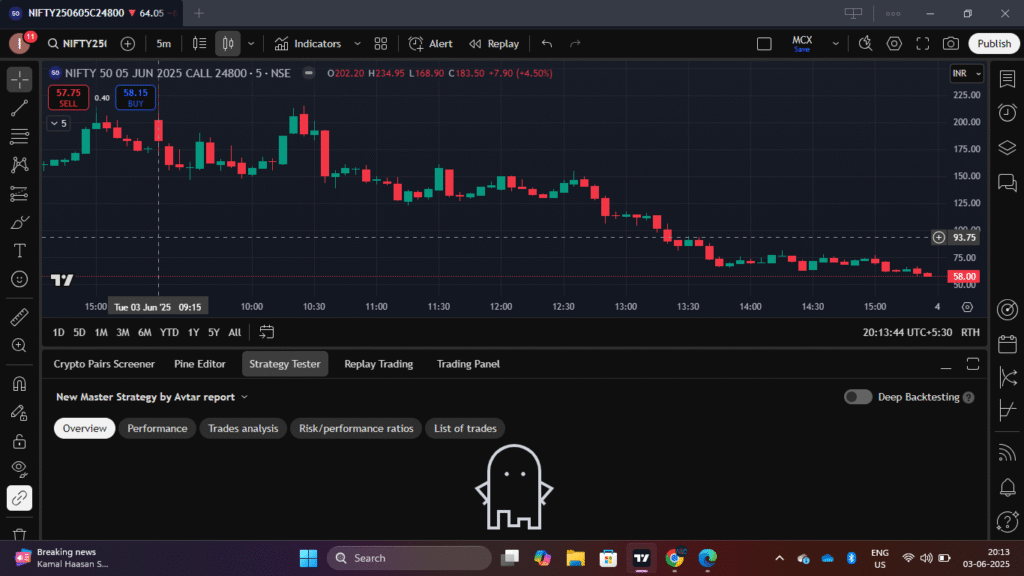Click the red SELL 57.75 button
Image resolution: width=1024 pixels, height=576 pixels.
69,98
